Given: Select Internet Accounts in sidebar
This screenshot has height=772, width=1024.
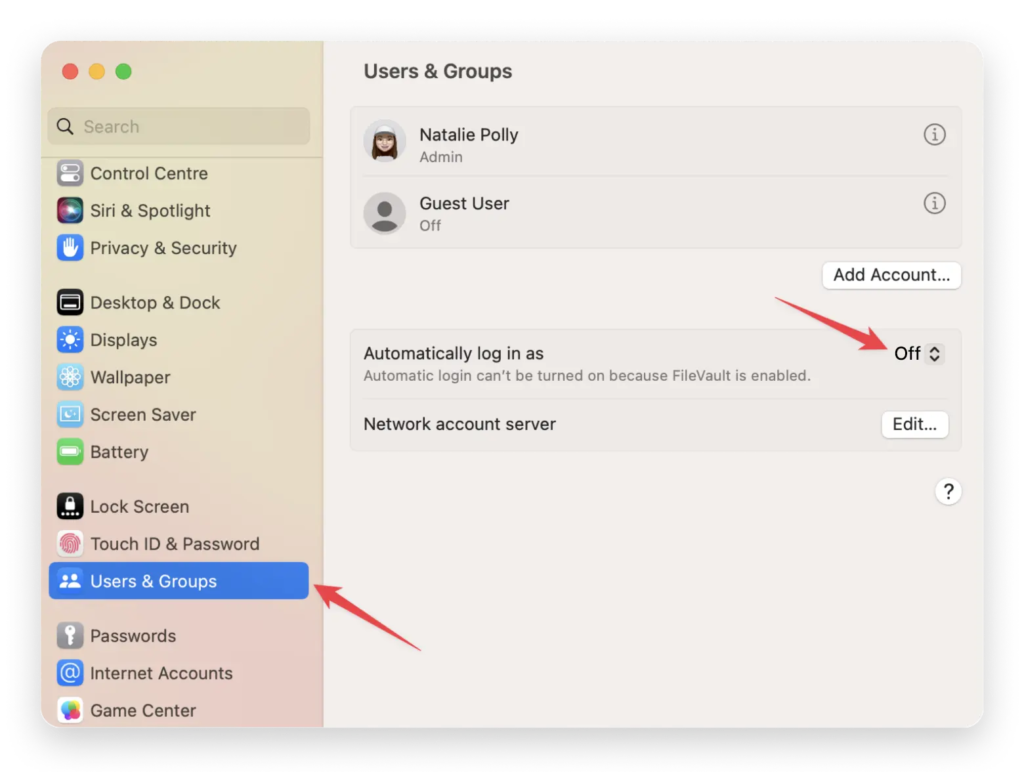Looking at the screenshot, I should [x=178, y=673].
